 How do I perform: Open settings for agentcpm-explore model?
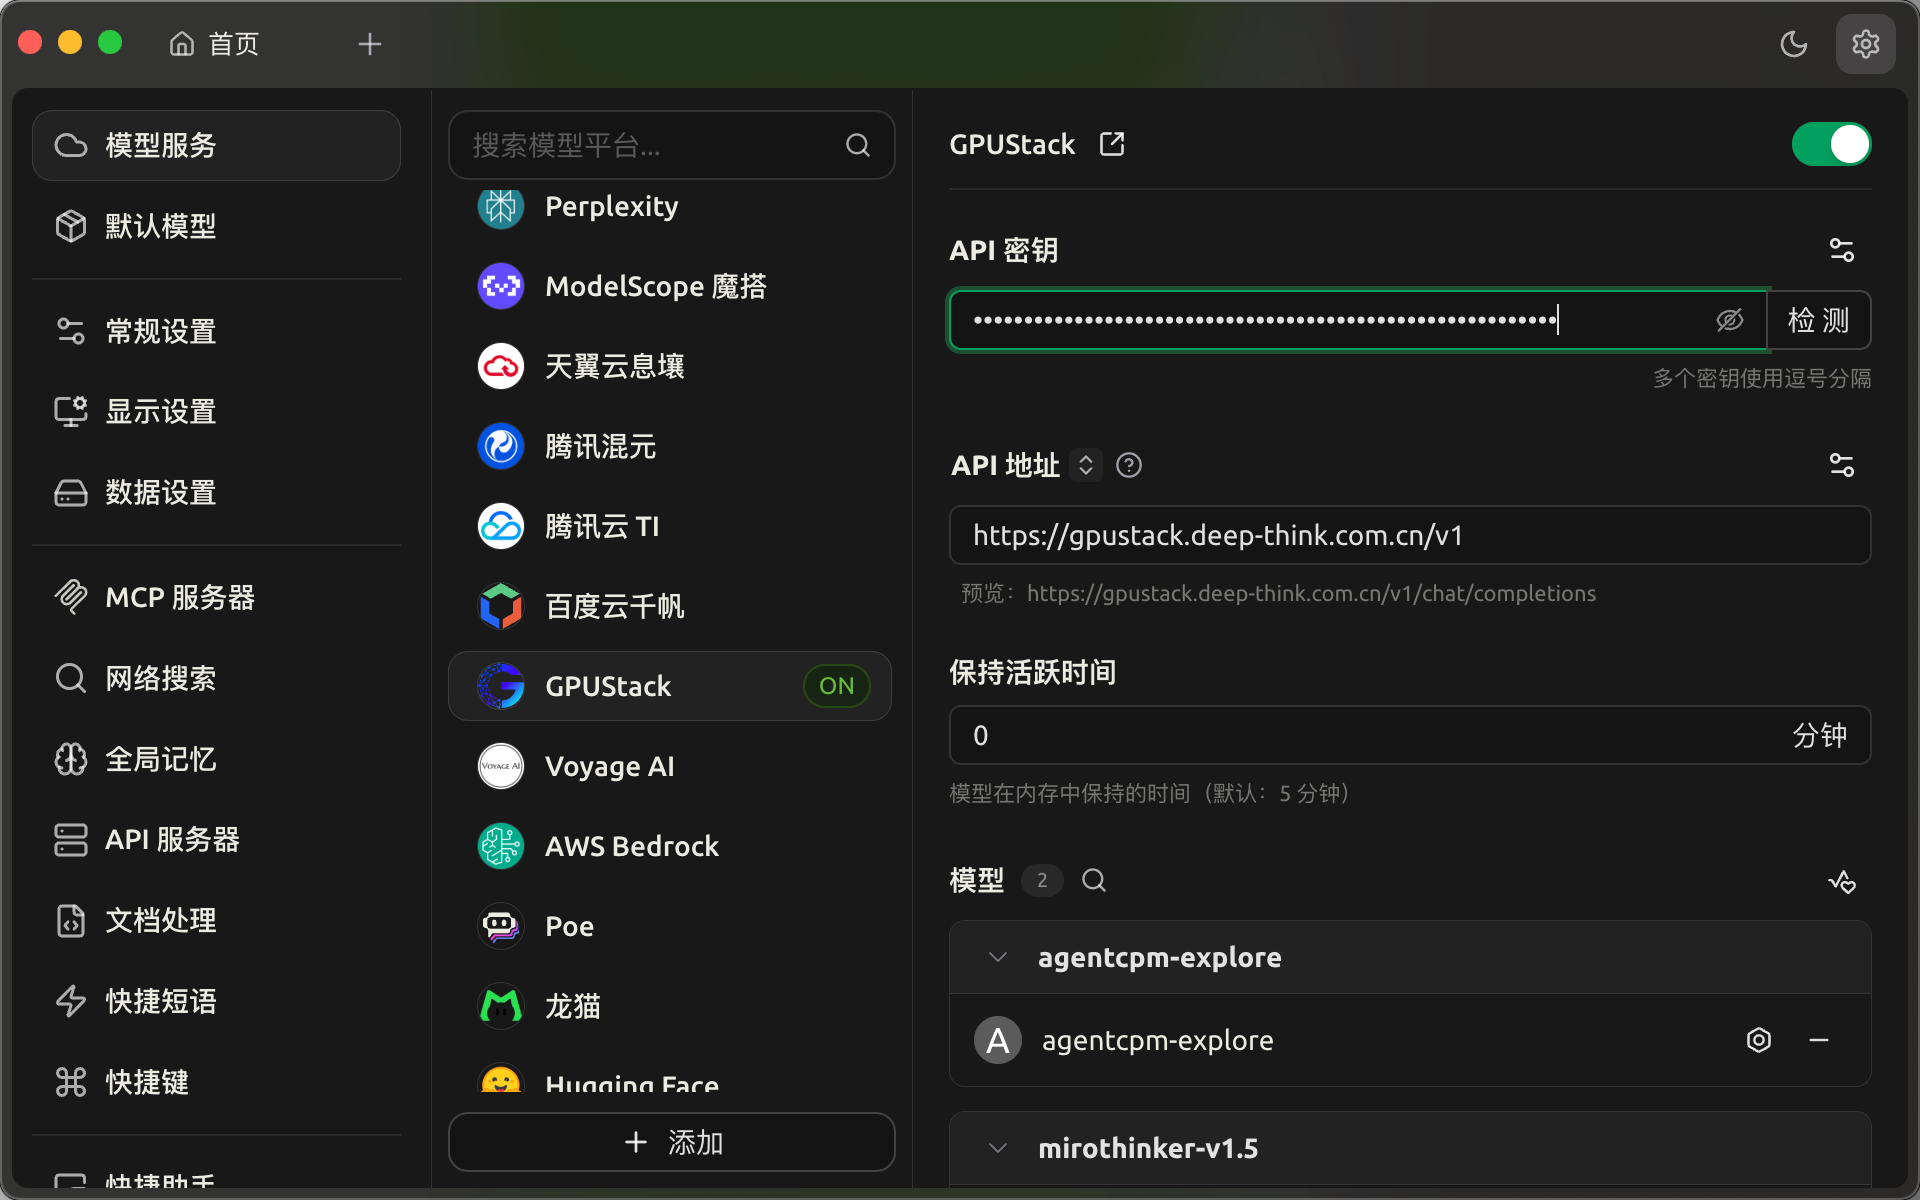(x=1758, y=1040)
